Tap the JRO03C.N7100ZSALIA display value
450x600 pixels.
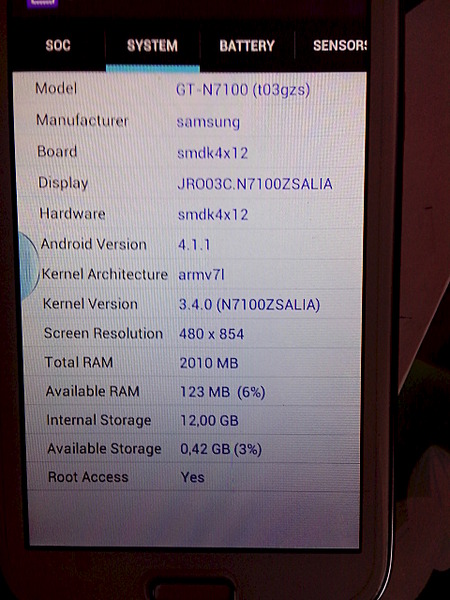point(255,184)
